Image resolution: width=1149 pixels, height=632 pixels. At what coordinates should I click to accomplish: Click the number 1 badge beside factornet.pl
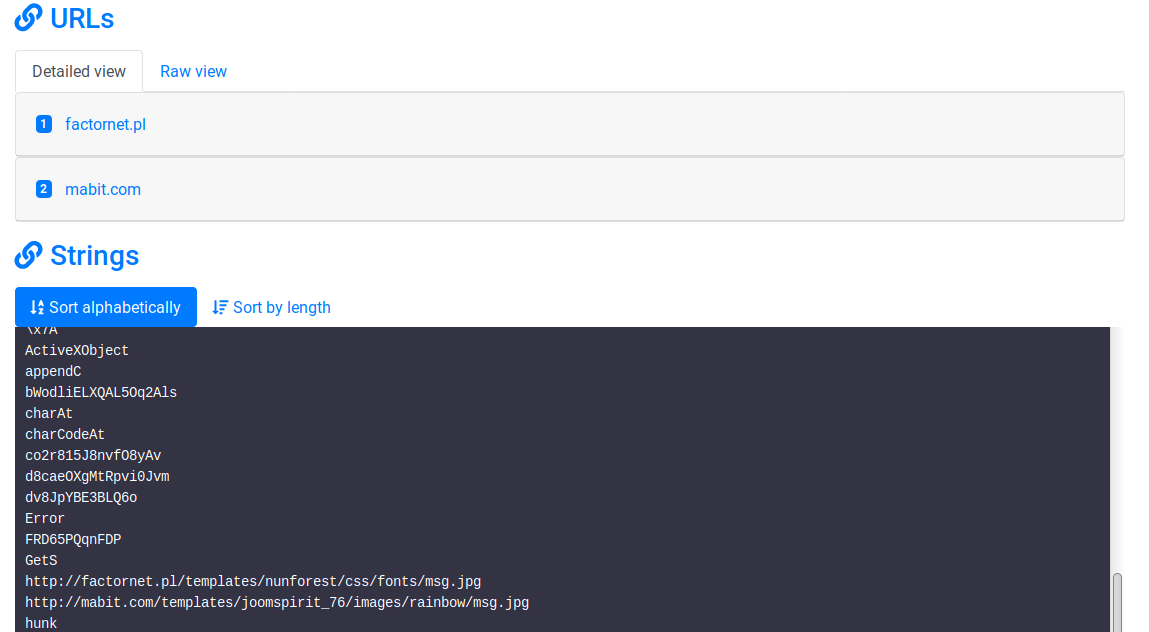[44, 124]
